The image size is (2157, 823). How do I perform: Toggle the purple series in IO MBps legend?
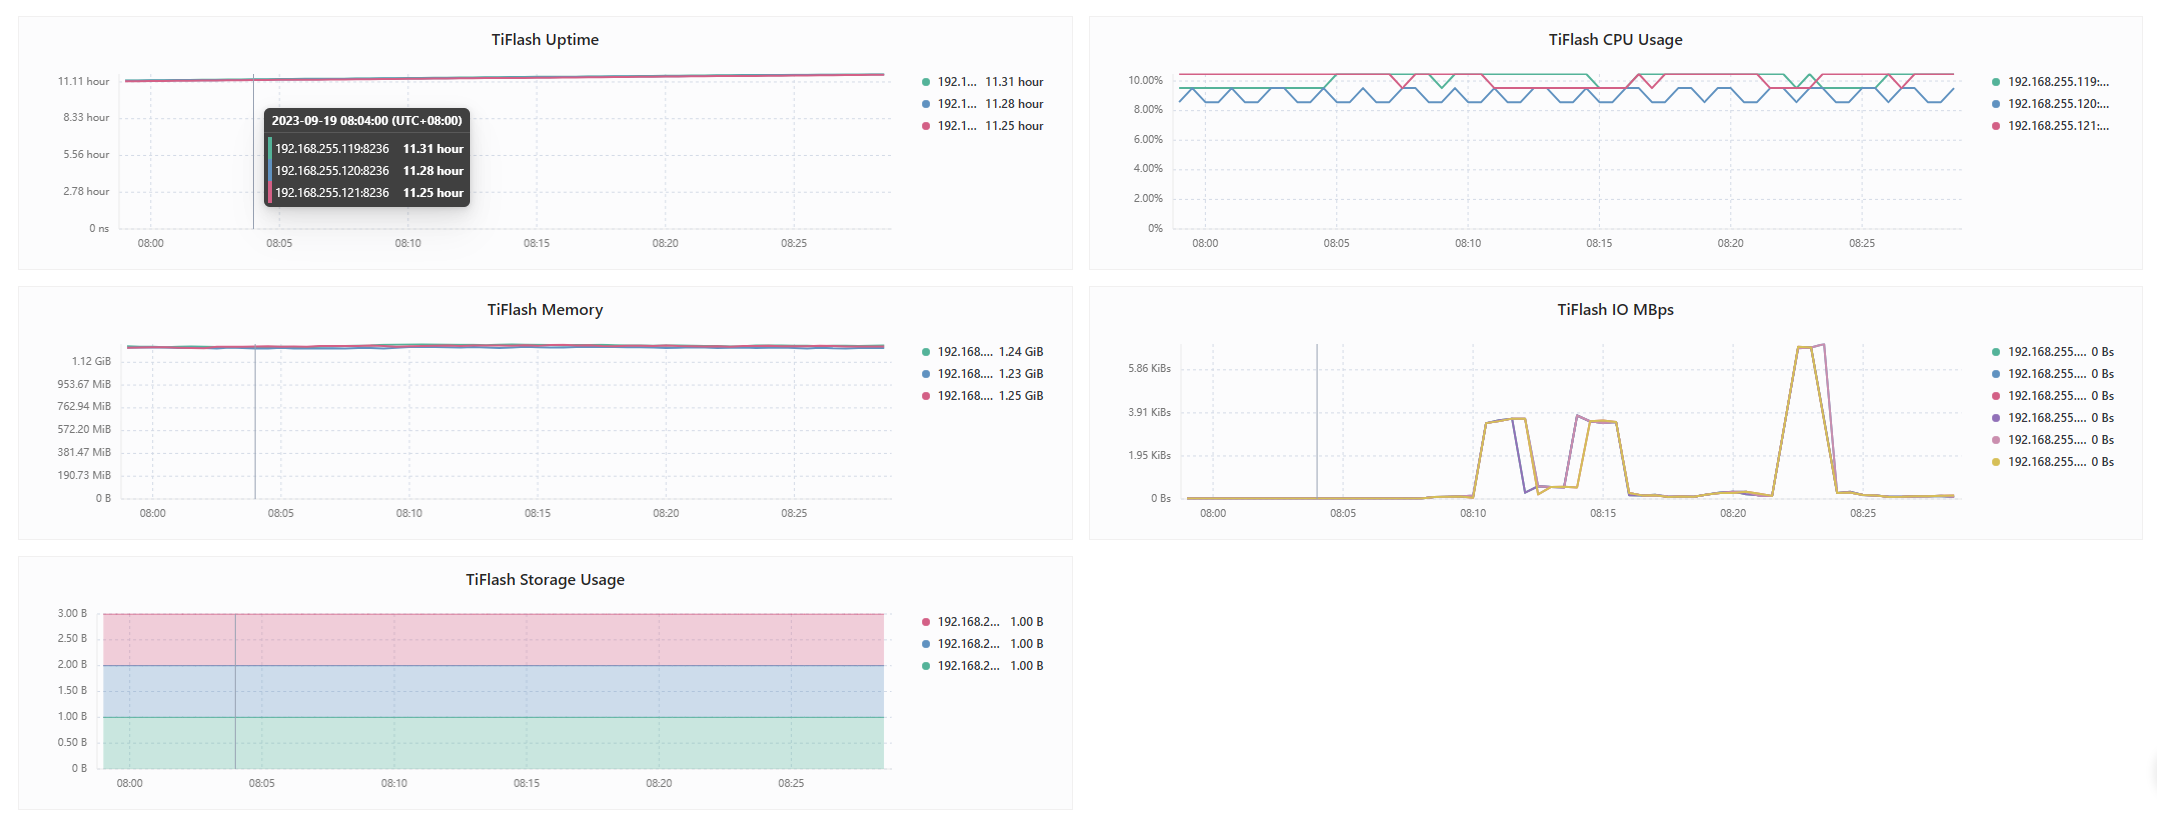(2052, 418)
